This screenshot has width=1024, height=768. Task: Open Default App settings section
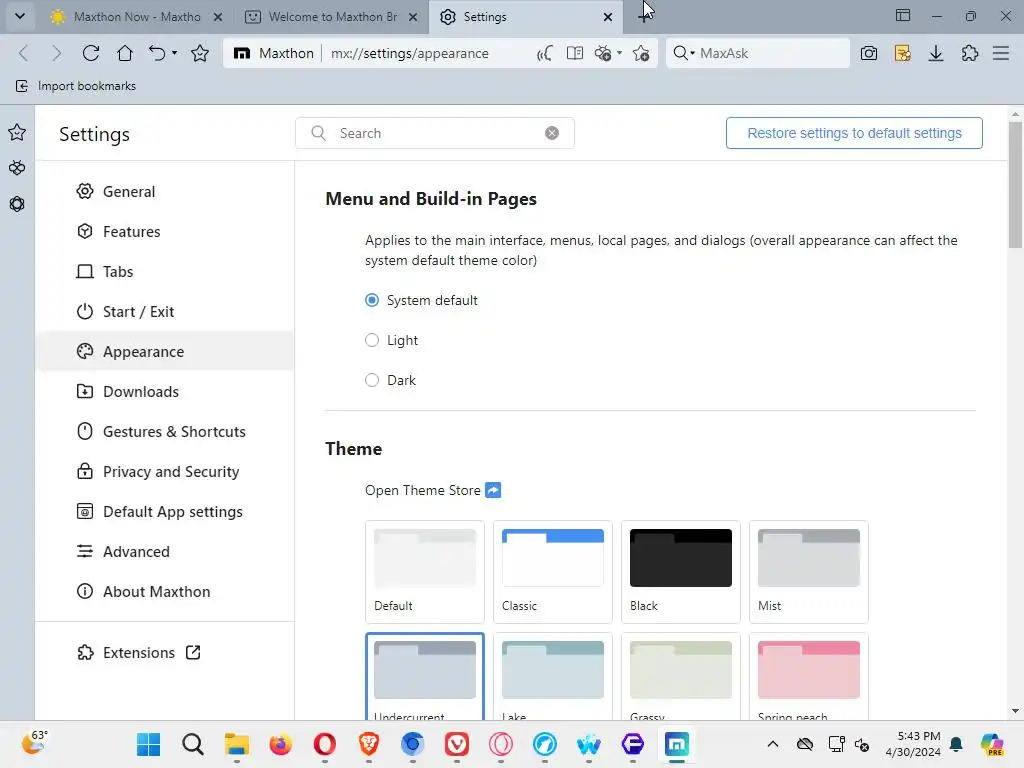click(x=165, y=511)
